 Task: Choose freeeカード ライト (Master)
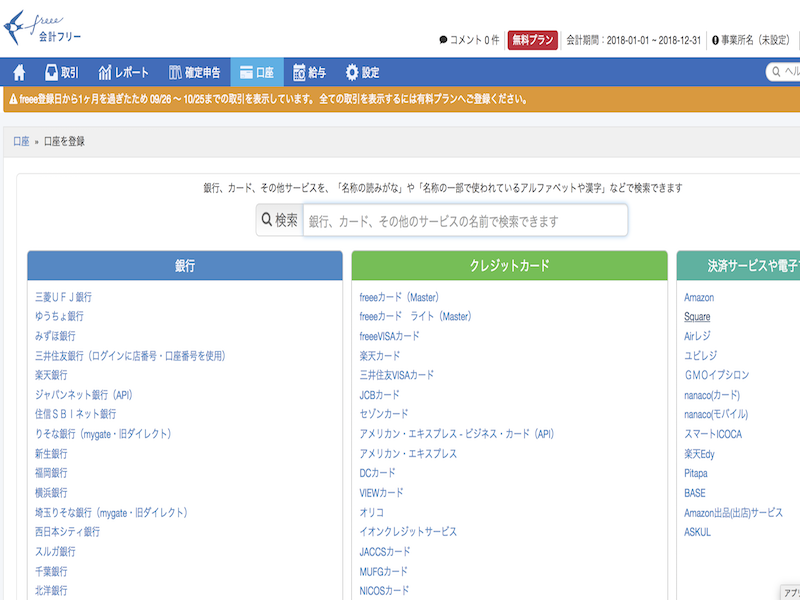point(415,316)
